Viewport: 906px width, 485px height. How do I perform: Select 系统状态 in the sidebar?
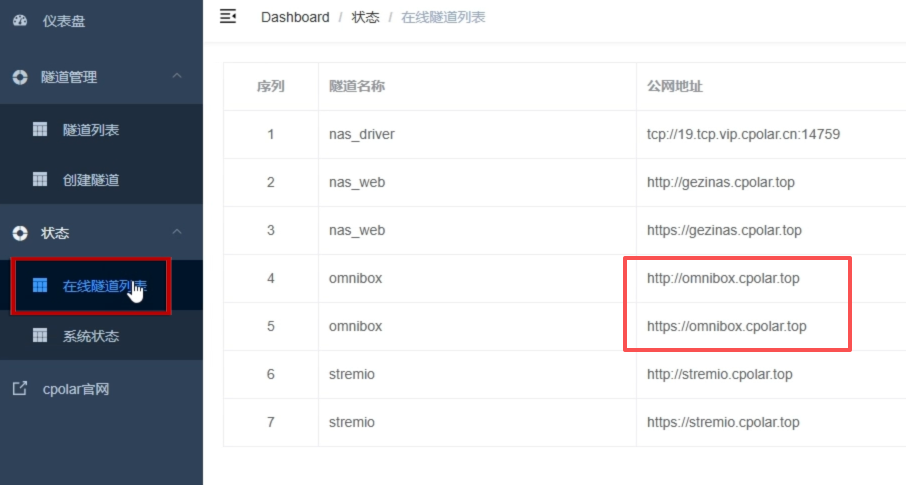tap(91, 336)
